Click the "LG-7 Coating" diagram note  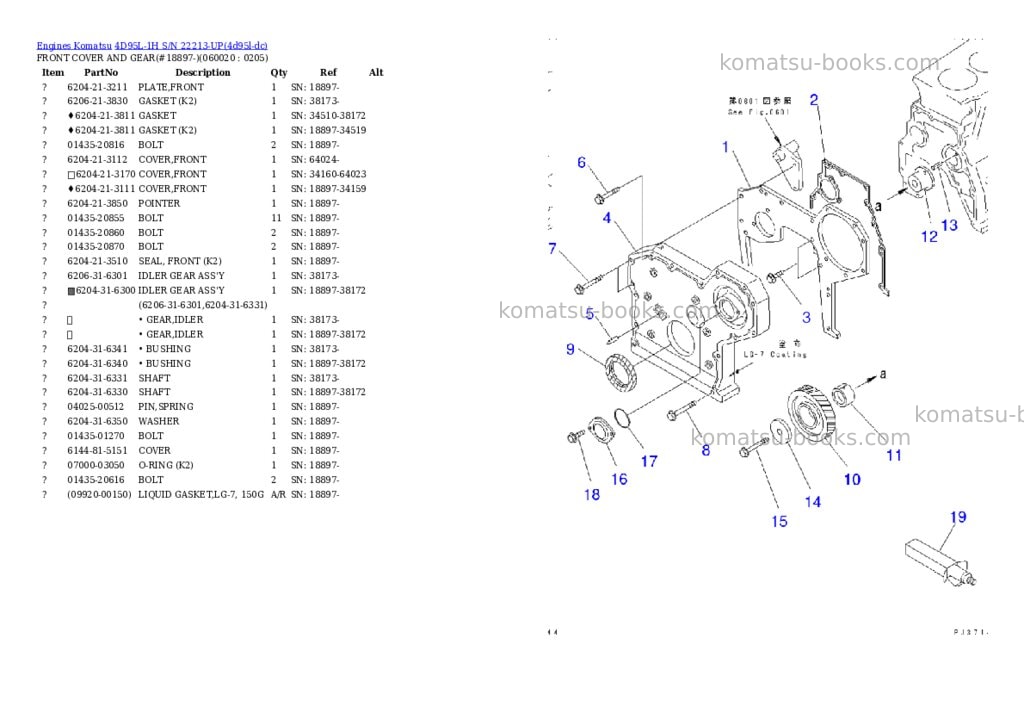pyautogui.click(x=775, y=355)
